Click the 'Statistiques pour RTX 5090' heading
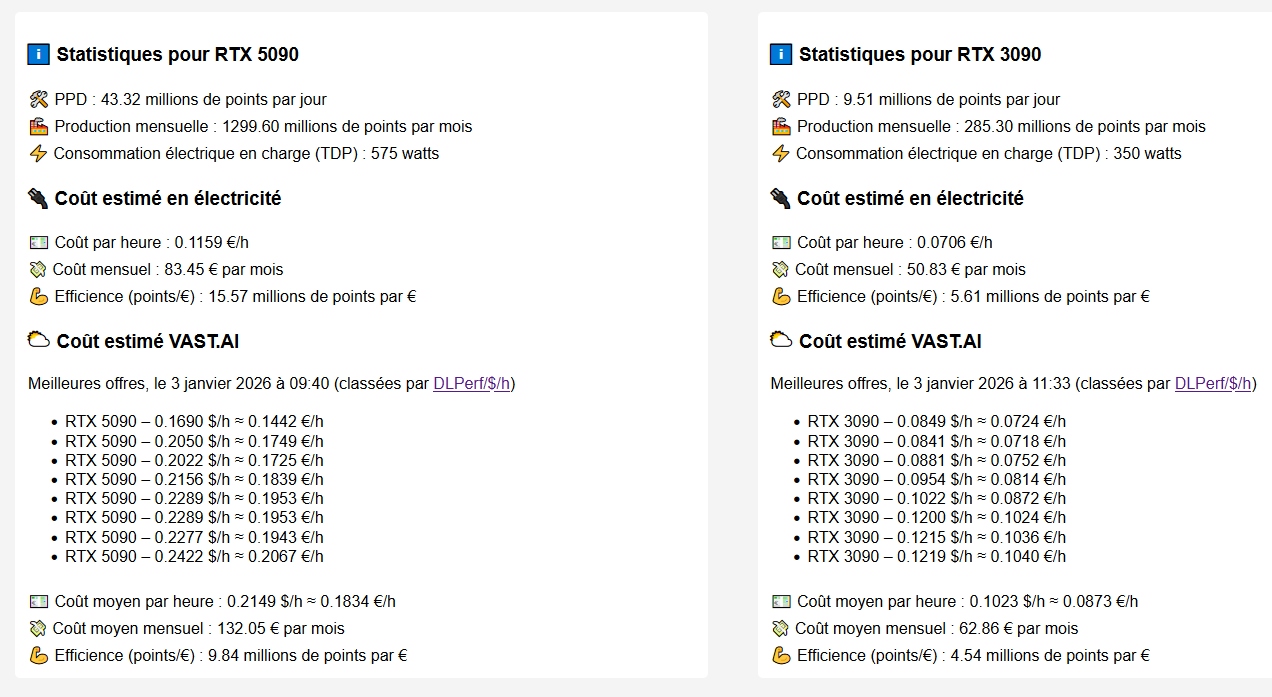Screen dimensions: 1272x697 (x=177, y=55)
